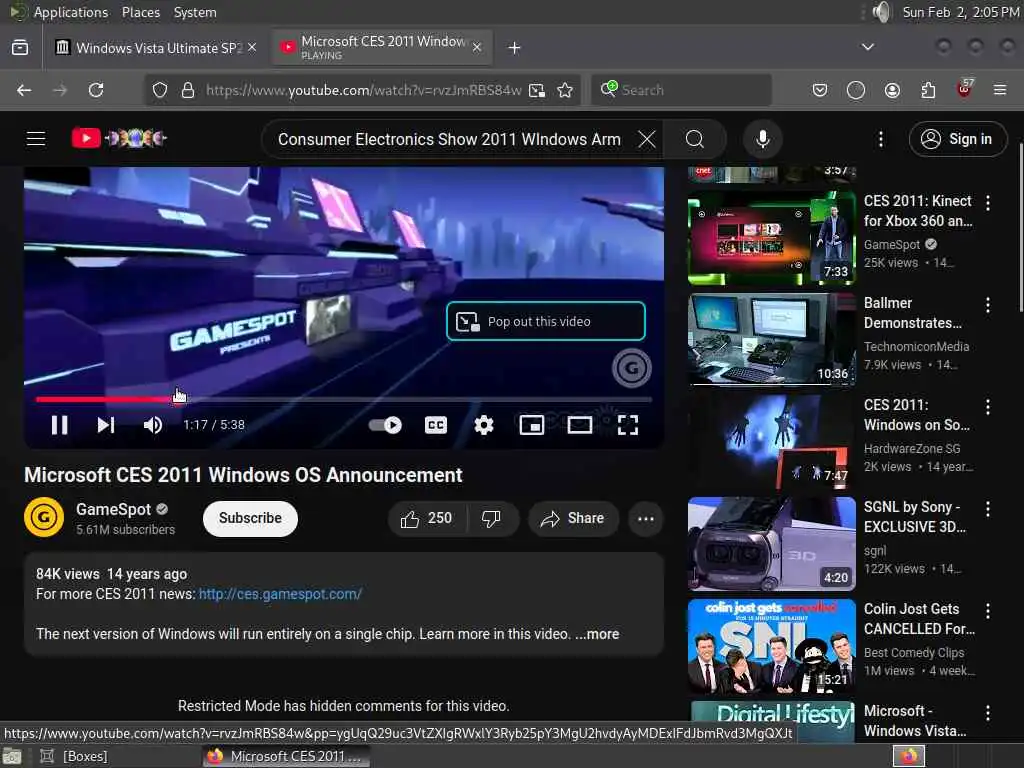This screenshot has width=1024, height=768.
Task: Bookmark this page with star
Action: tap(566, 90)
